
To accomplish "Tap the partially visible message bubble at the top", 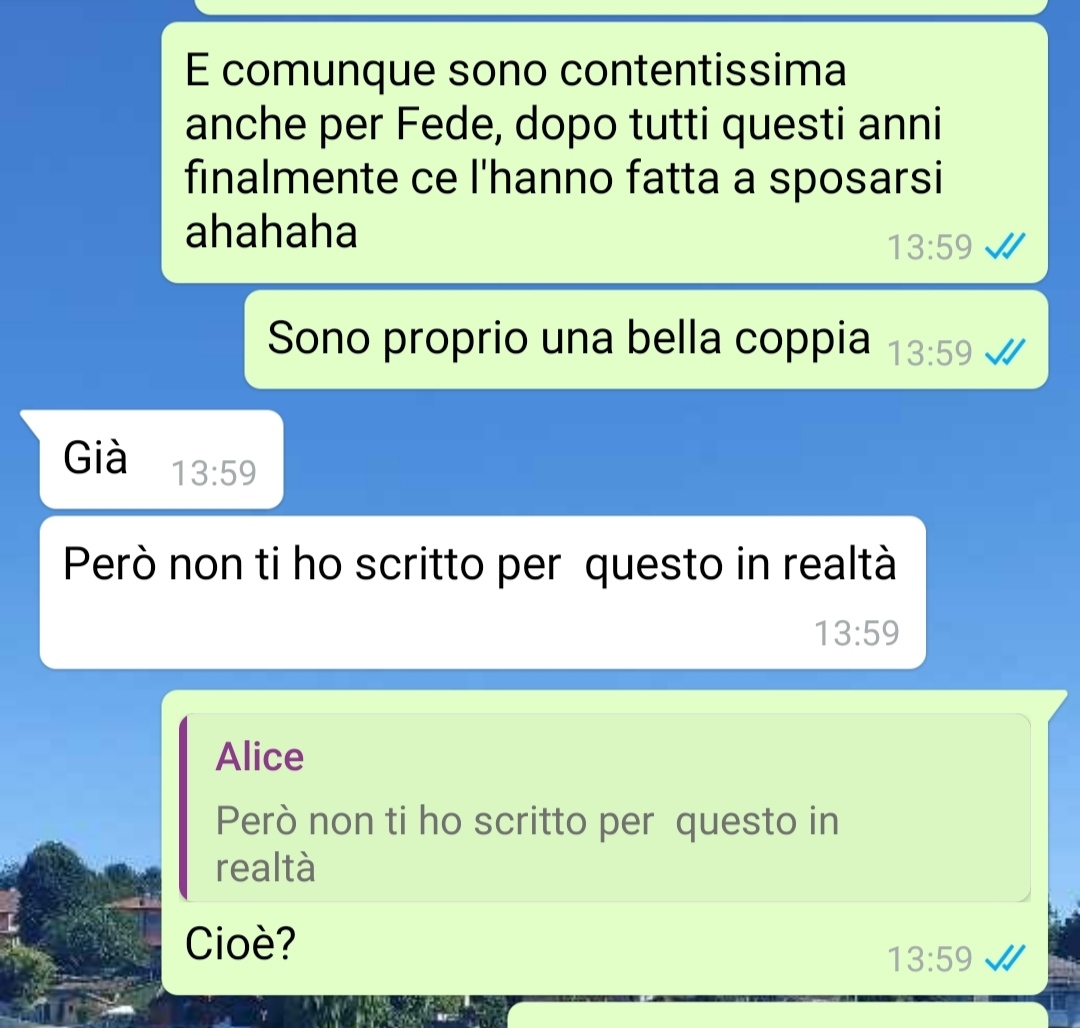I will click(x=621, y=6).
